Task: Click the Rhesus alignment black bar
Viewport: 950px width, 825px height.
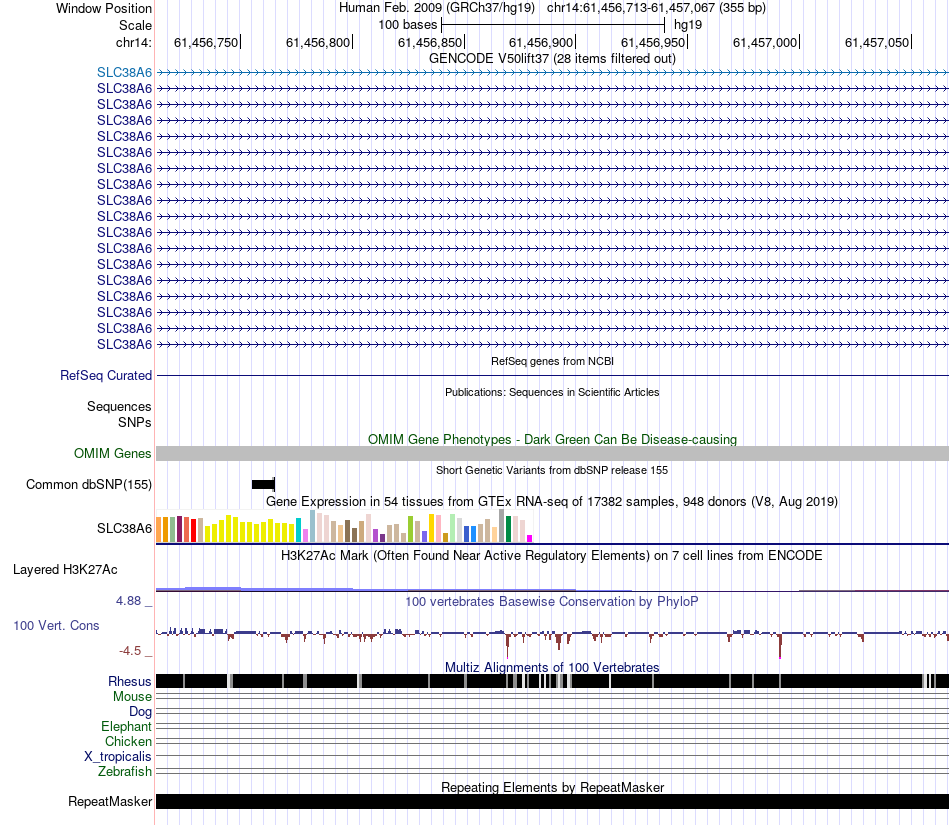Action: click(552, 681)
